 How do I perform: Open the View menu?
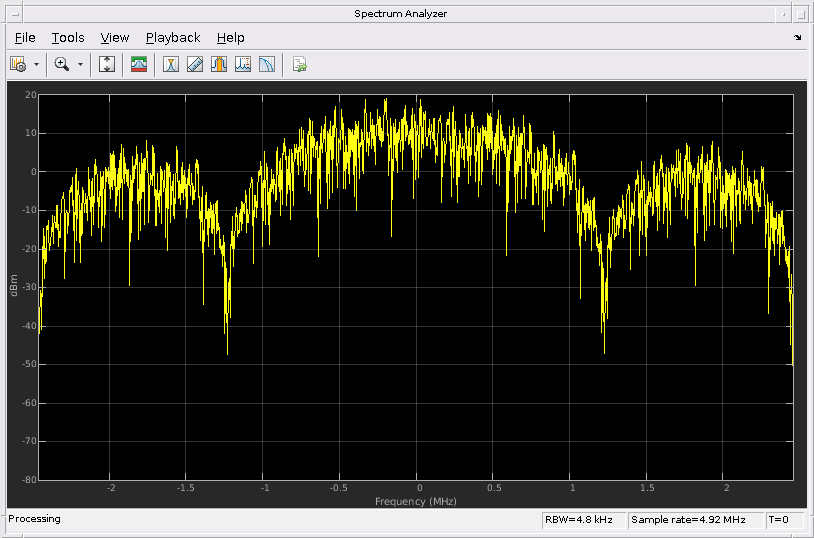pos(115,37)
